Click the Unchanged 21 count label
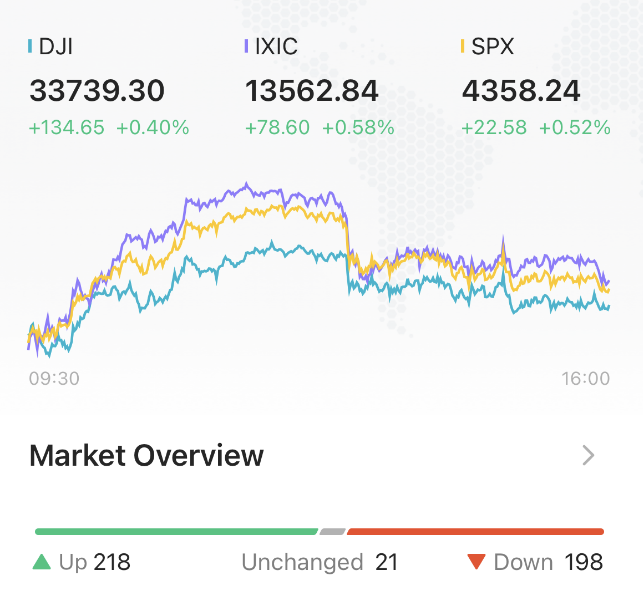This screenshot has height=610, width=643. click(319, 562)
